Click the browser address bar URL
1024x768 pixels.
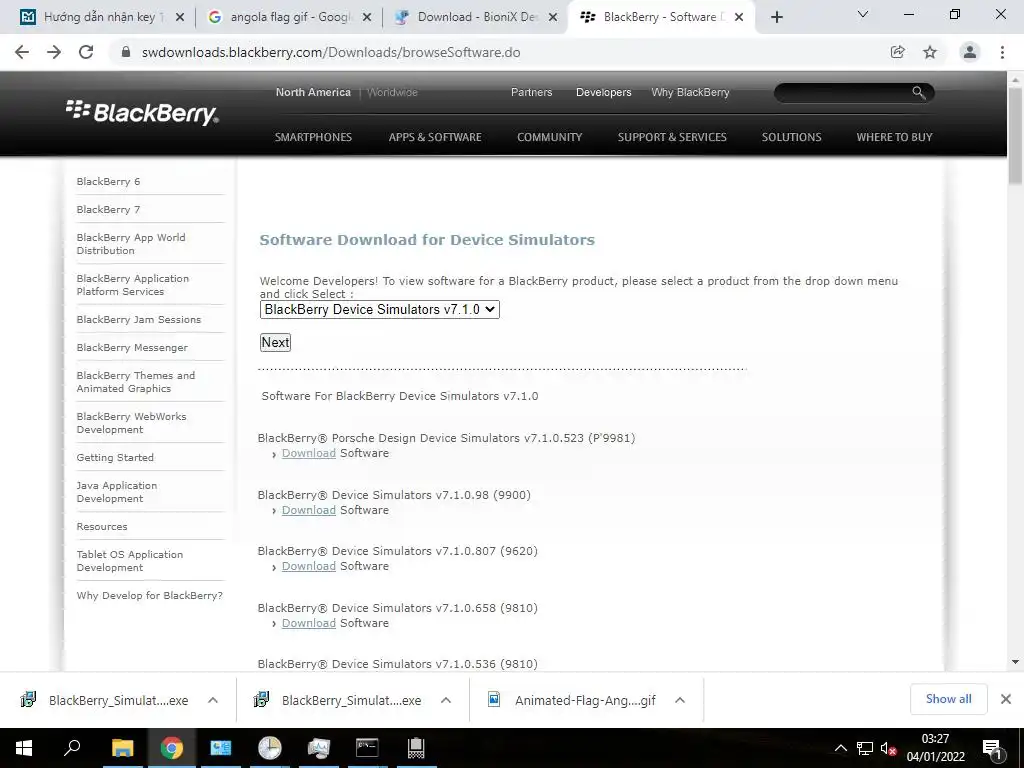click(331, 52)
